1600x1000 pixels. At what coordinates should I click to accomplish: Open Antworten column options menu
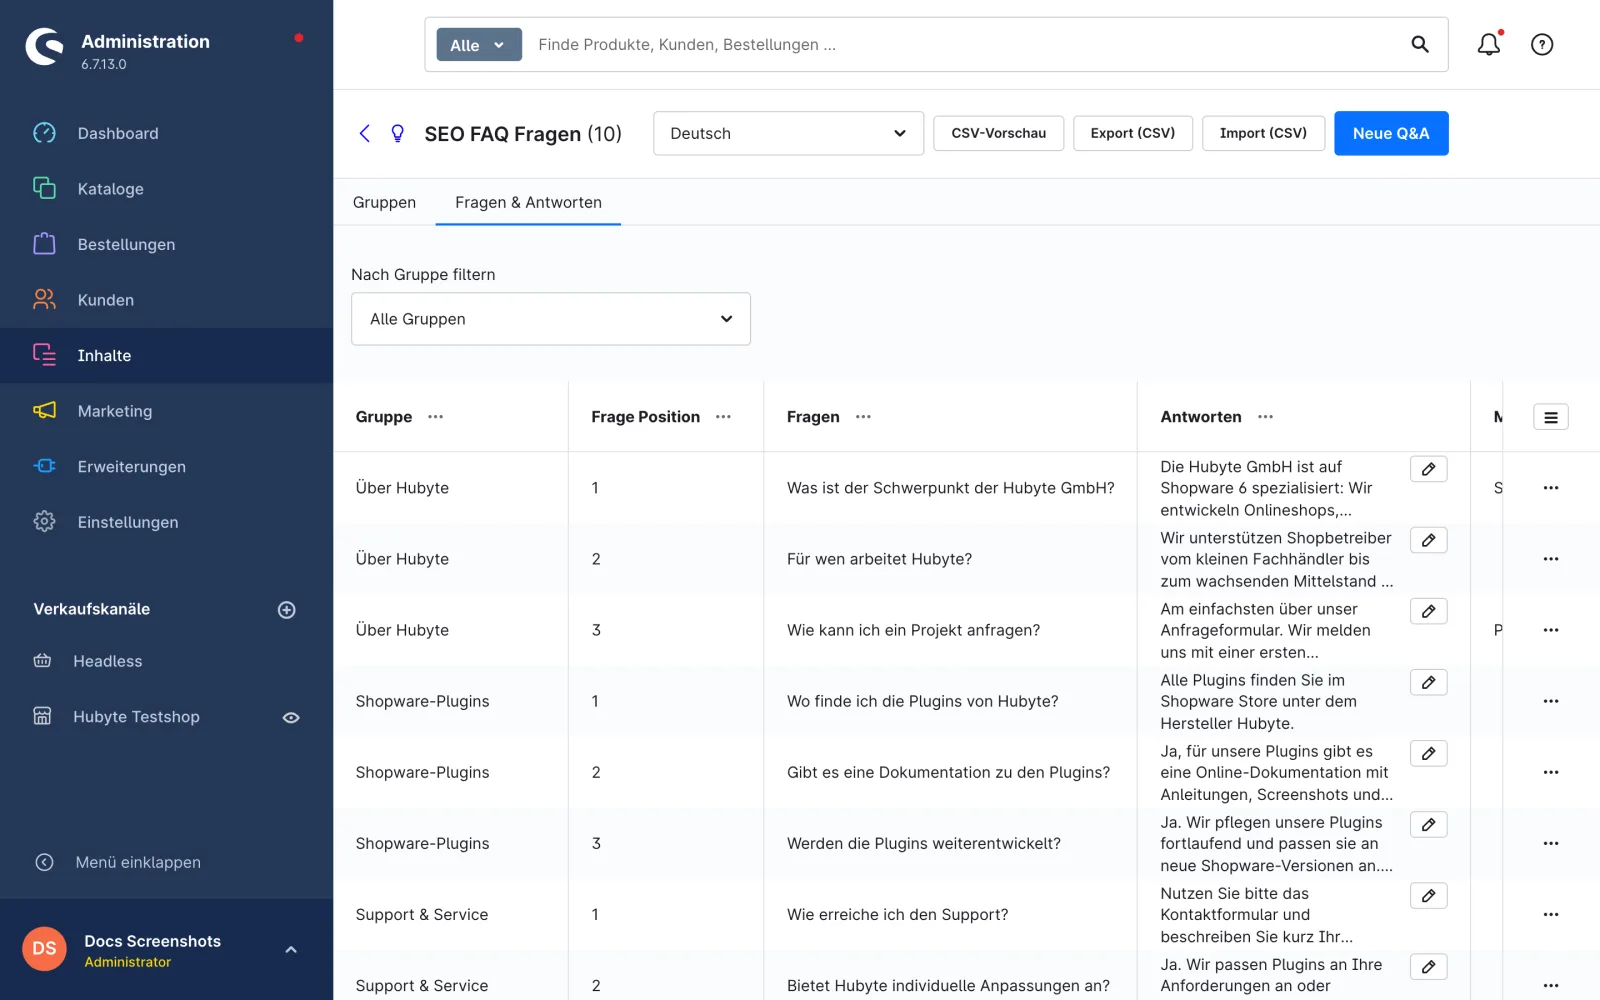pos(1265,417)
